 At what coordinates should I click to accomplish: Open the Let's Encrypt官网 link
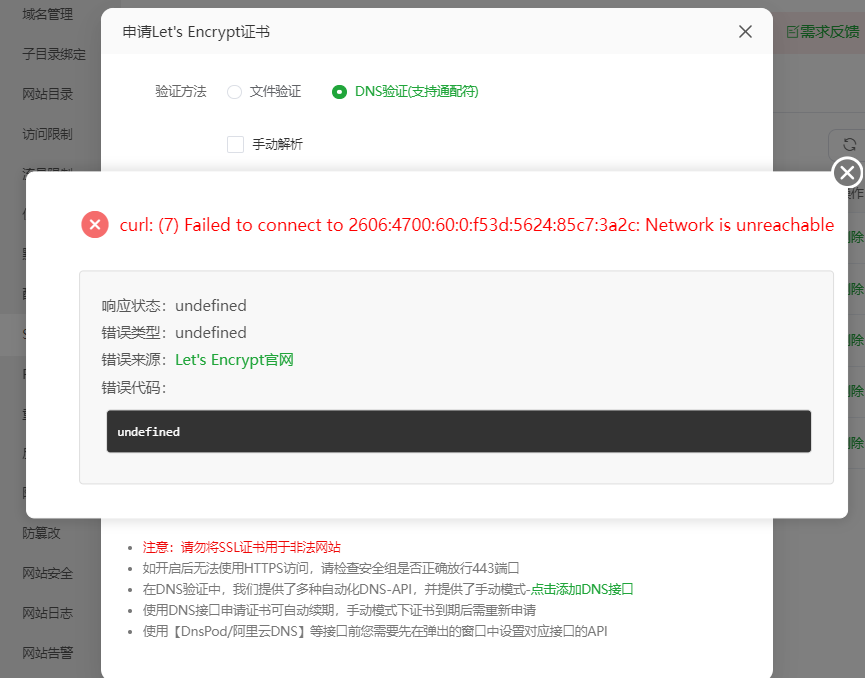(x=234, y=360)
